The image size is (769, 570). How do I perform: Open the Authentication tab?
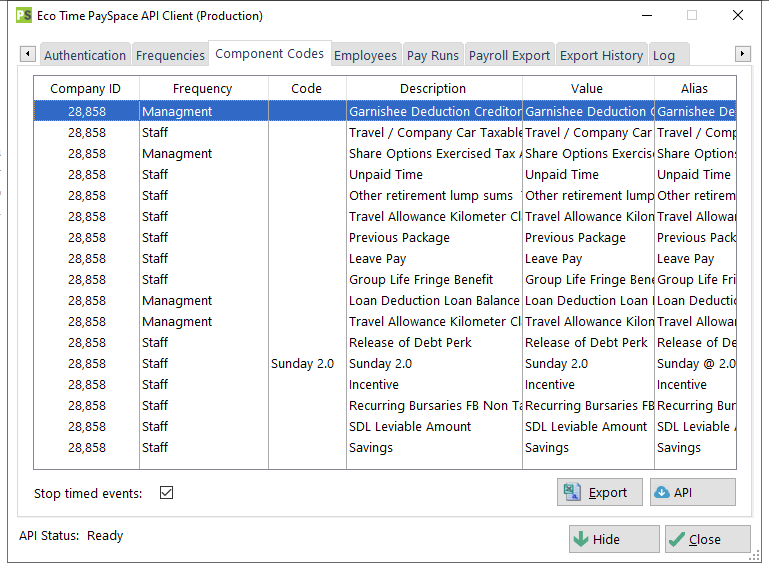tap(85, 55)
